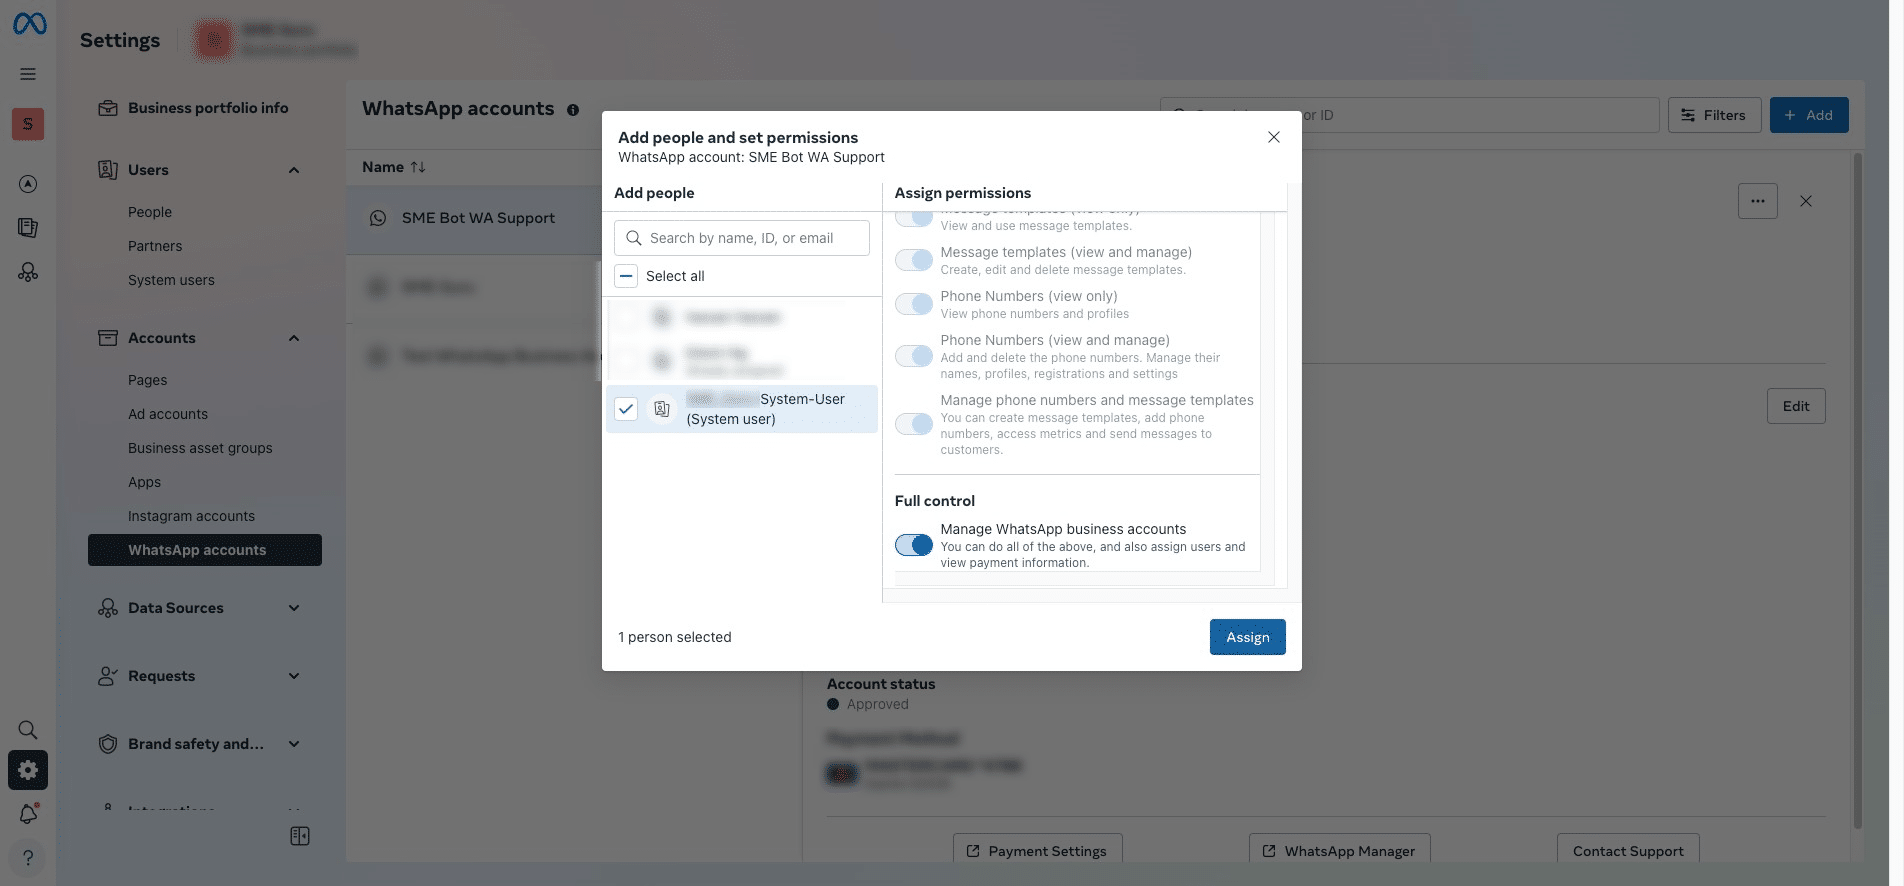Click the Accounts section box icon
Viewport: 1904px width, 886px height.
pyautogui.click(x=108, y=338)
